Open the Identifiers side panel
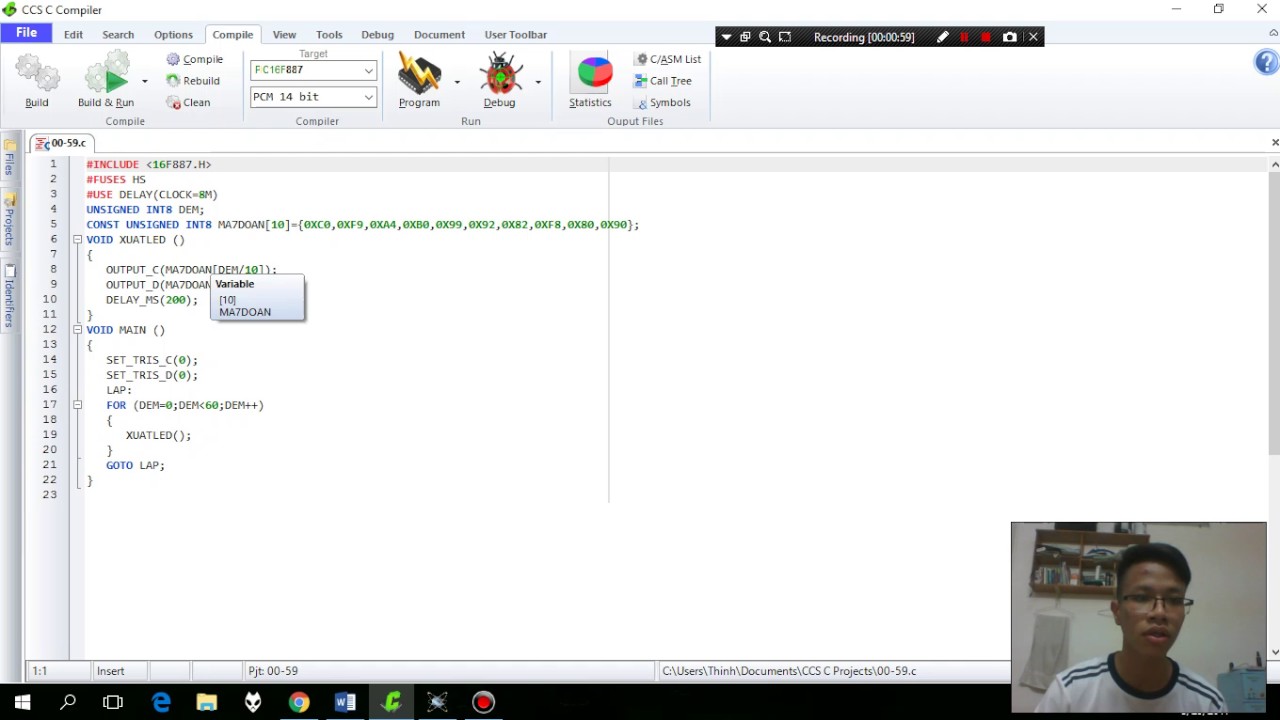The height and width of the screenshot is (720, 1280). click(x=9, y=296)
